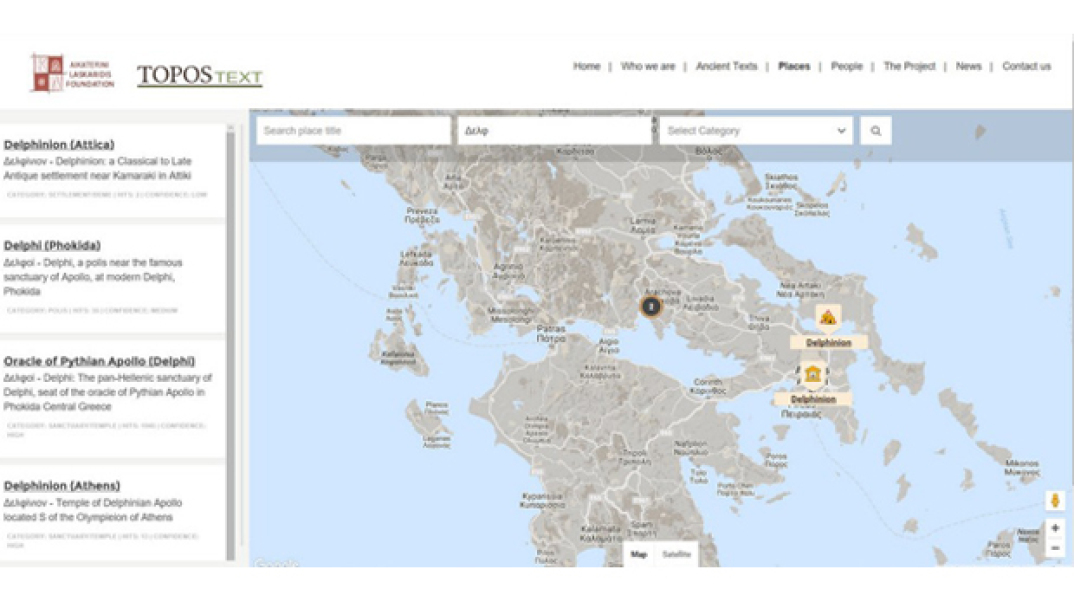Viewport: 1074px width, 600px height.
Task: Open the Delphinion (Attica) result link
Action: (x=59, y=144)
